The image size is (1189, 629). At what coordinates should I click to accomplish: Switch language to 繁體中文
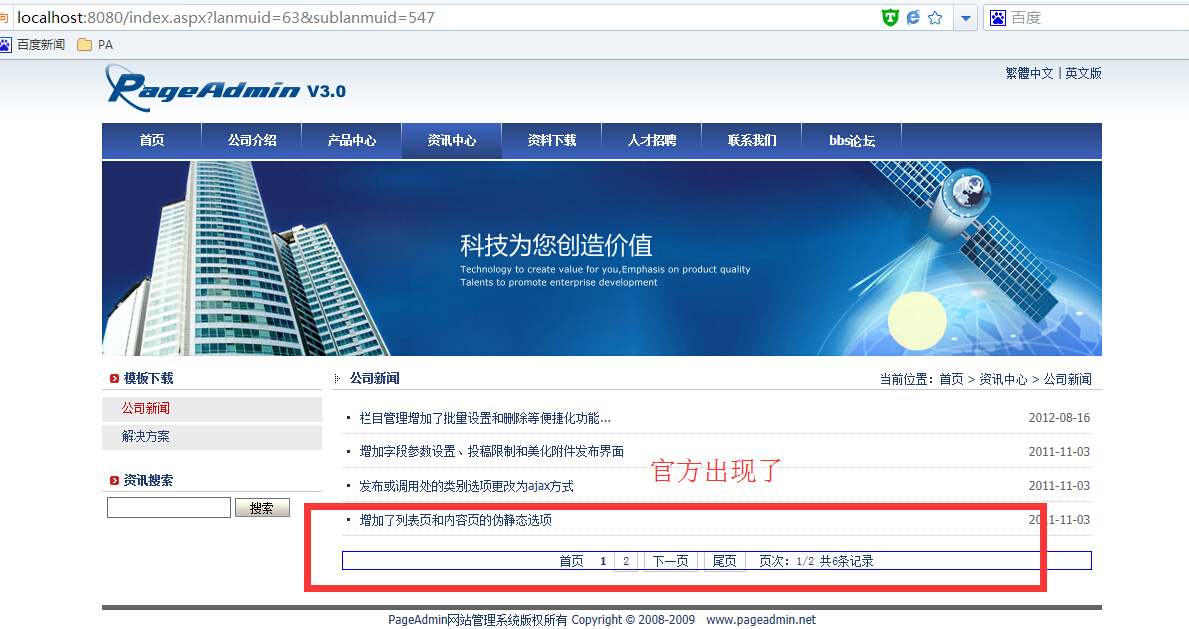pyautogui.click(x=1029, y=73)
